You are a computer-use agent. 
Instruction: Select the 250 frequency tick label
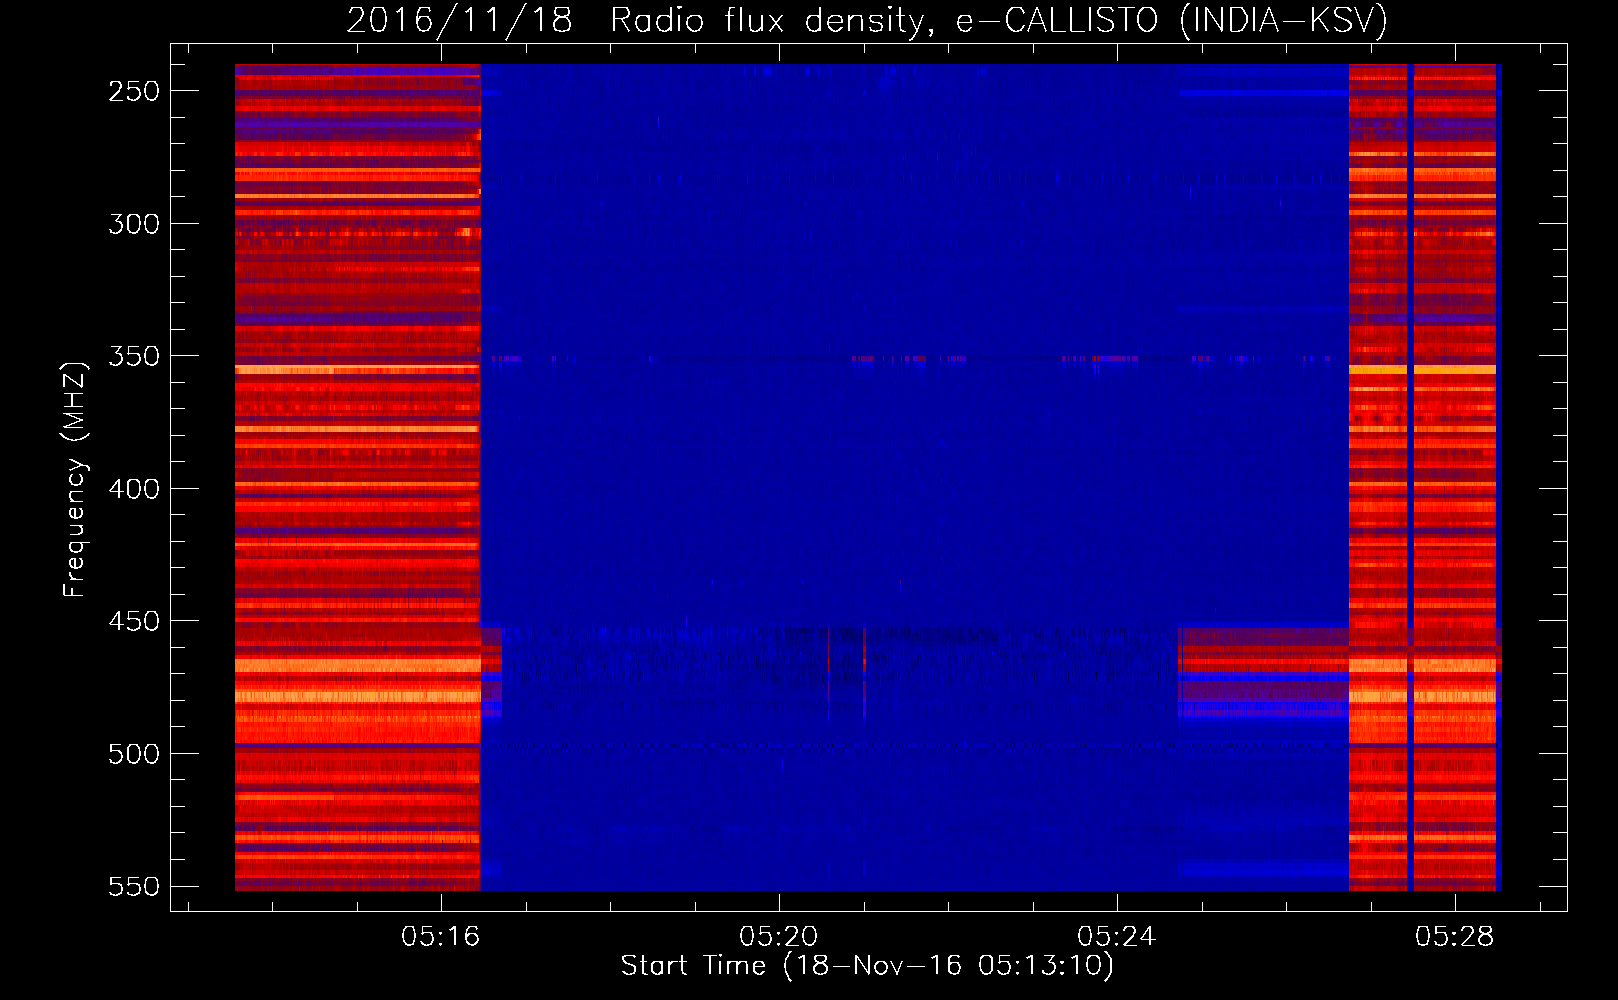134,91
